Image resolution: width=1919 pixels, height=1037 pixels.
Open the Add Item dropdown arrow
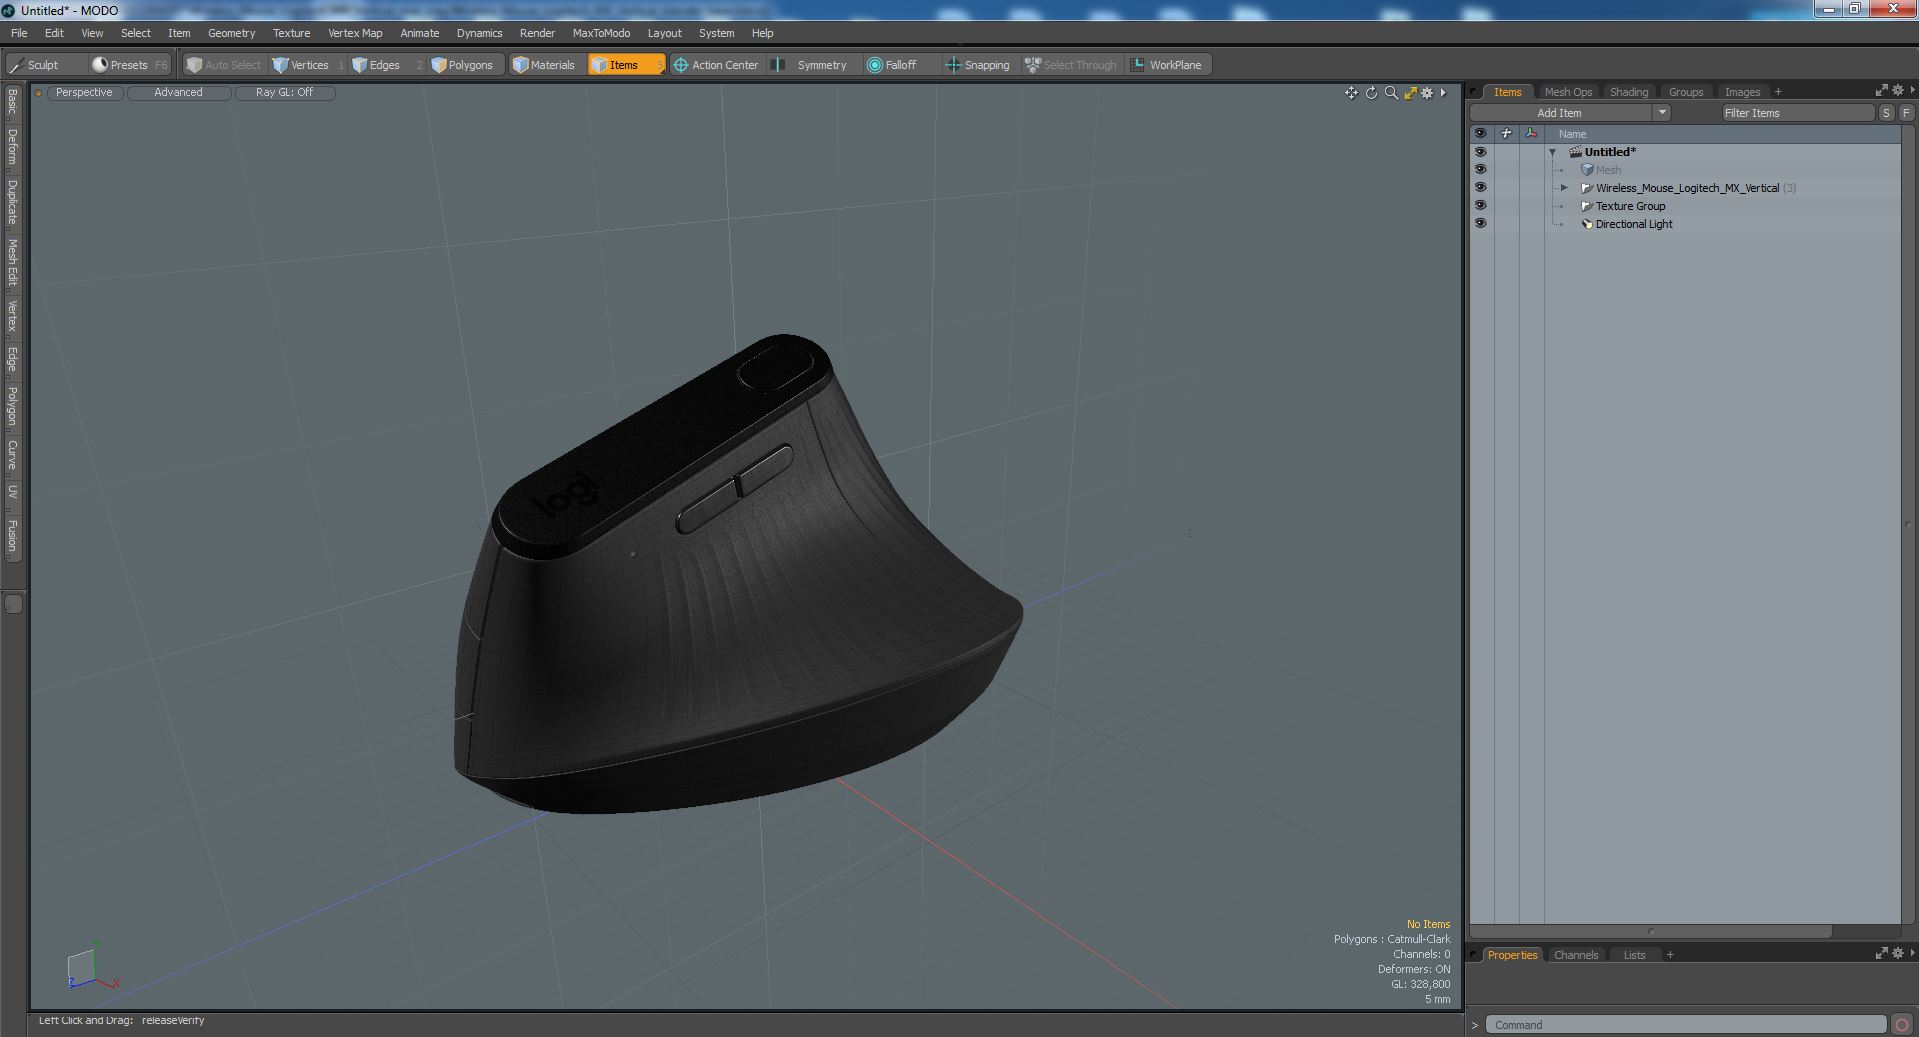[1662, 113]
